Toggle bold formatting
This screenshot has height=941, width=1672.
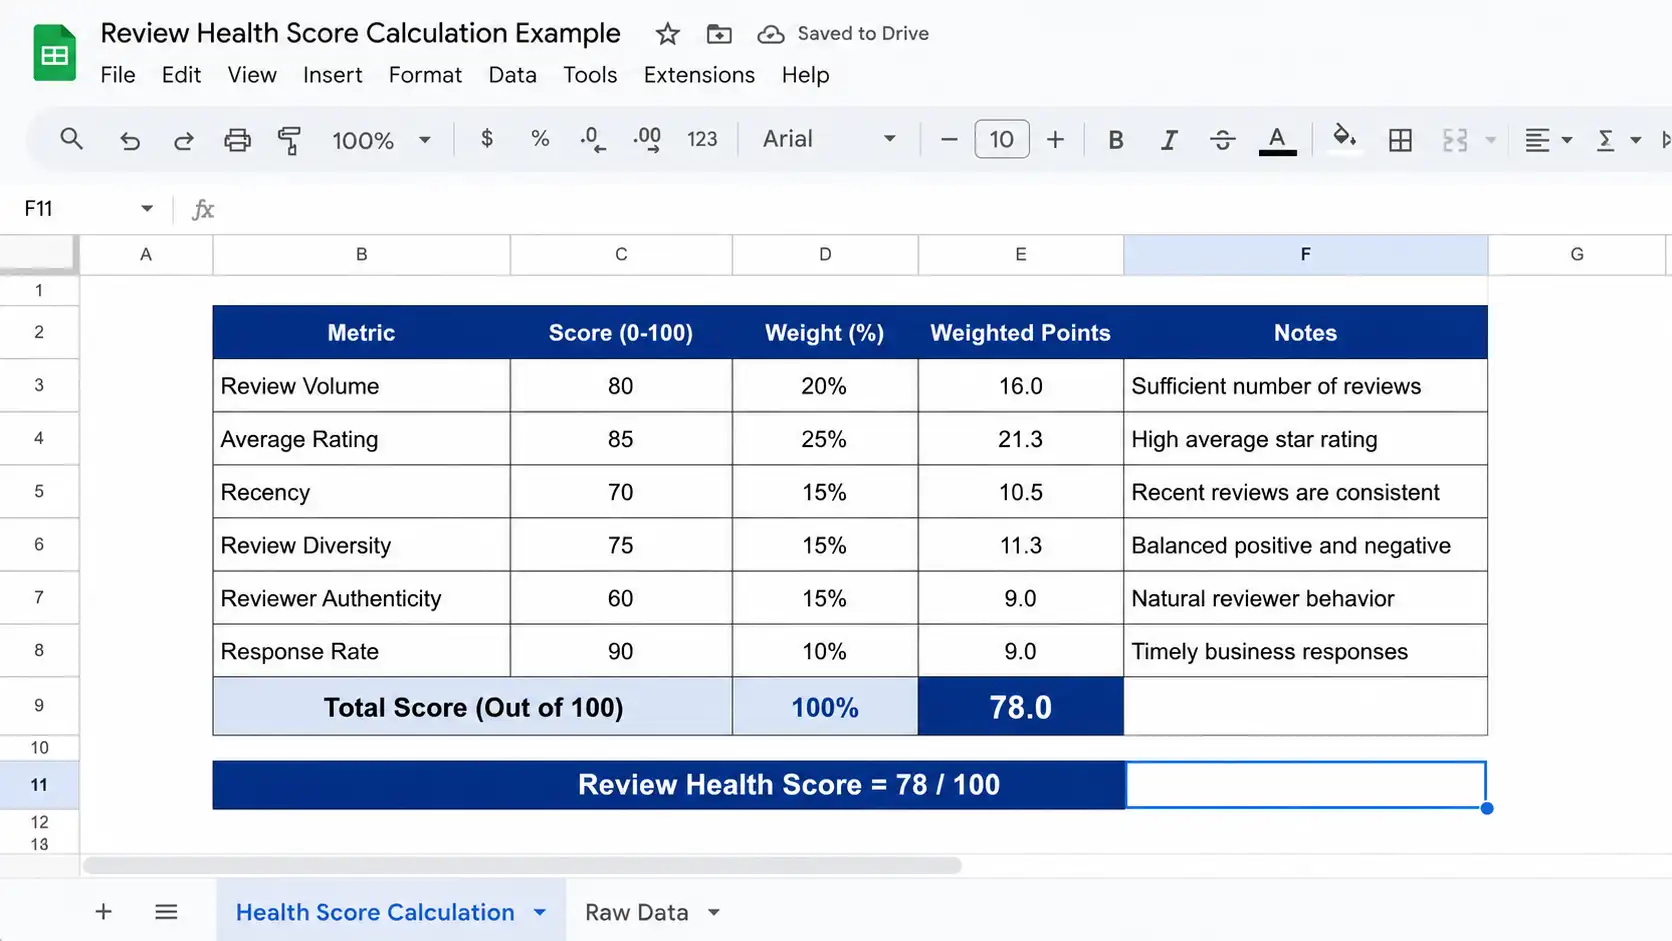click(1116, 140)
